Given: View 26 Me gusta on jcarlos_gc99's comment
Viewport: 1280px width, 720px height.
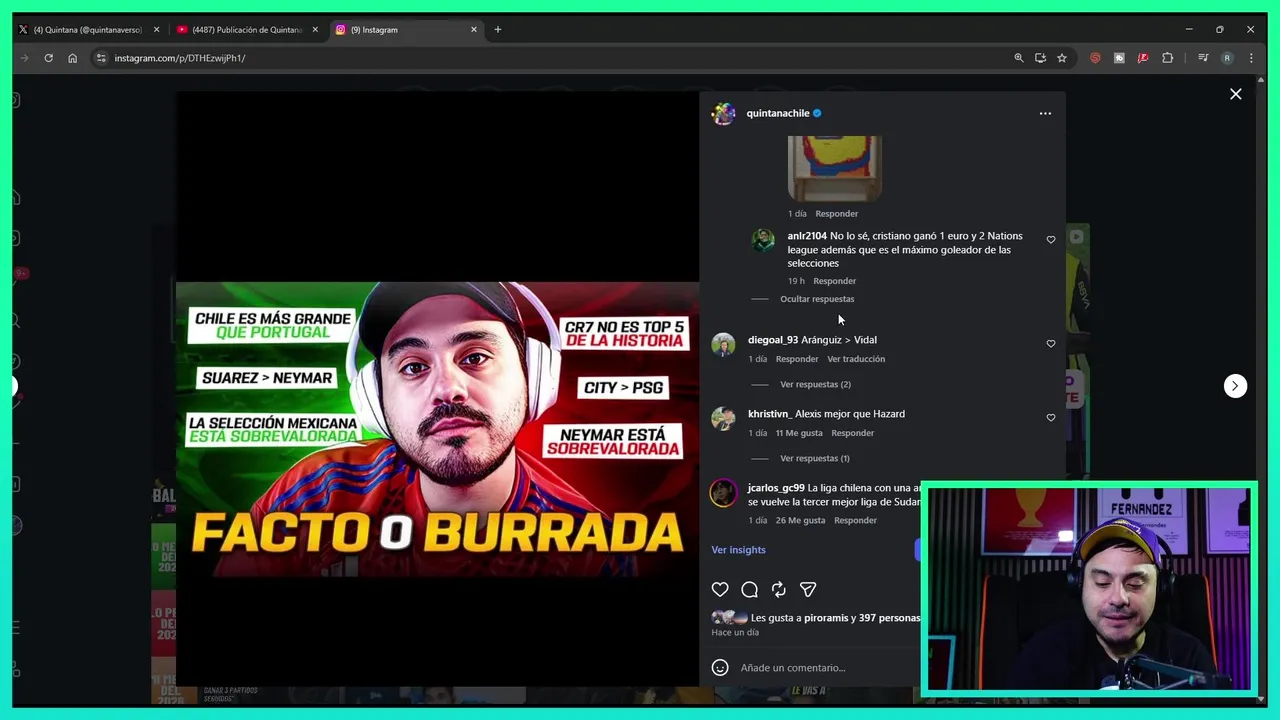Looking at the screenshot, I should click(800, 521).
